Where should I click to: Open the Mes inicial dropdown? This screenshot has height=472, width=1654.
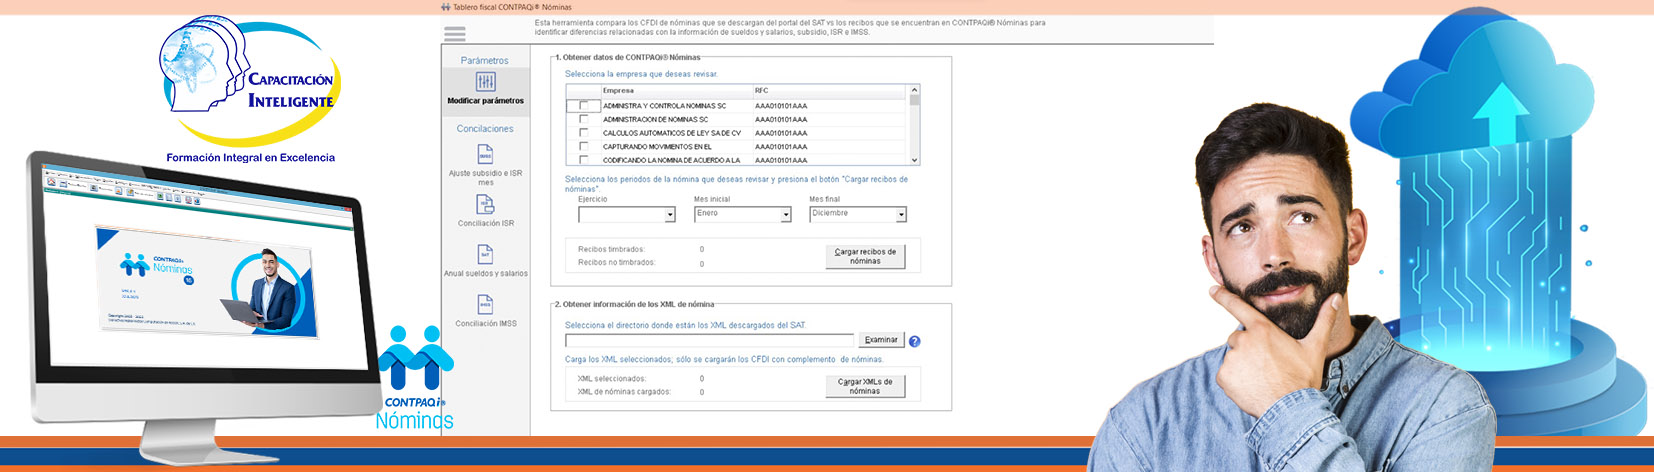[785, 215]
